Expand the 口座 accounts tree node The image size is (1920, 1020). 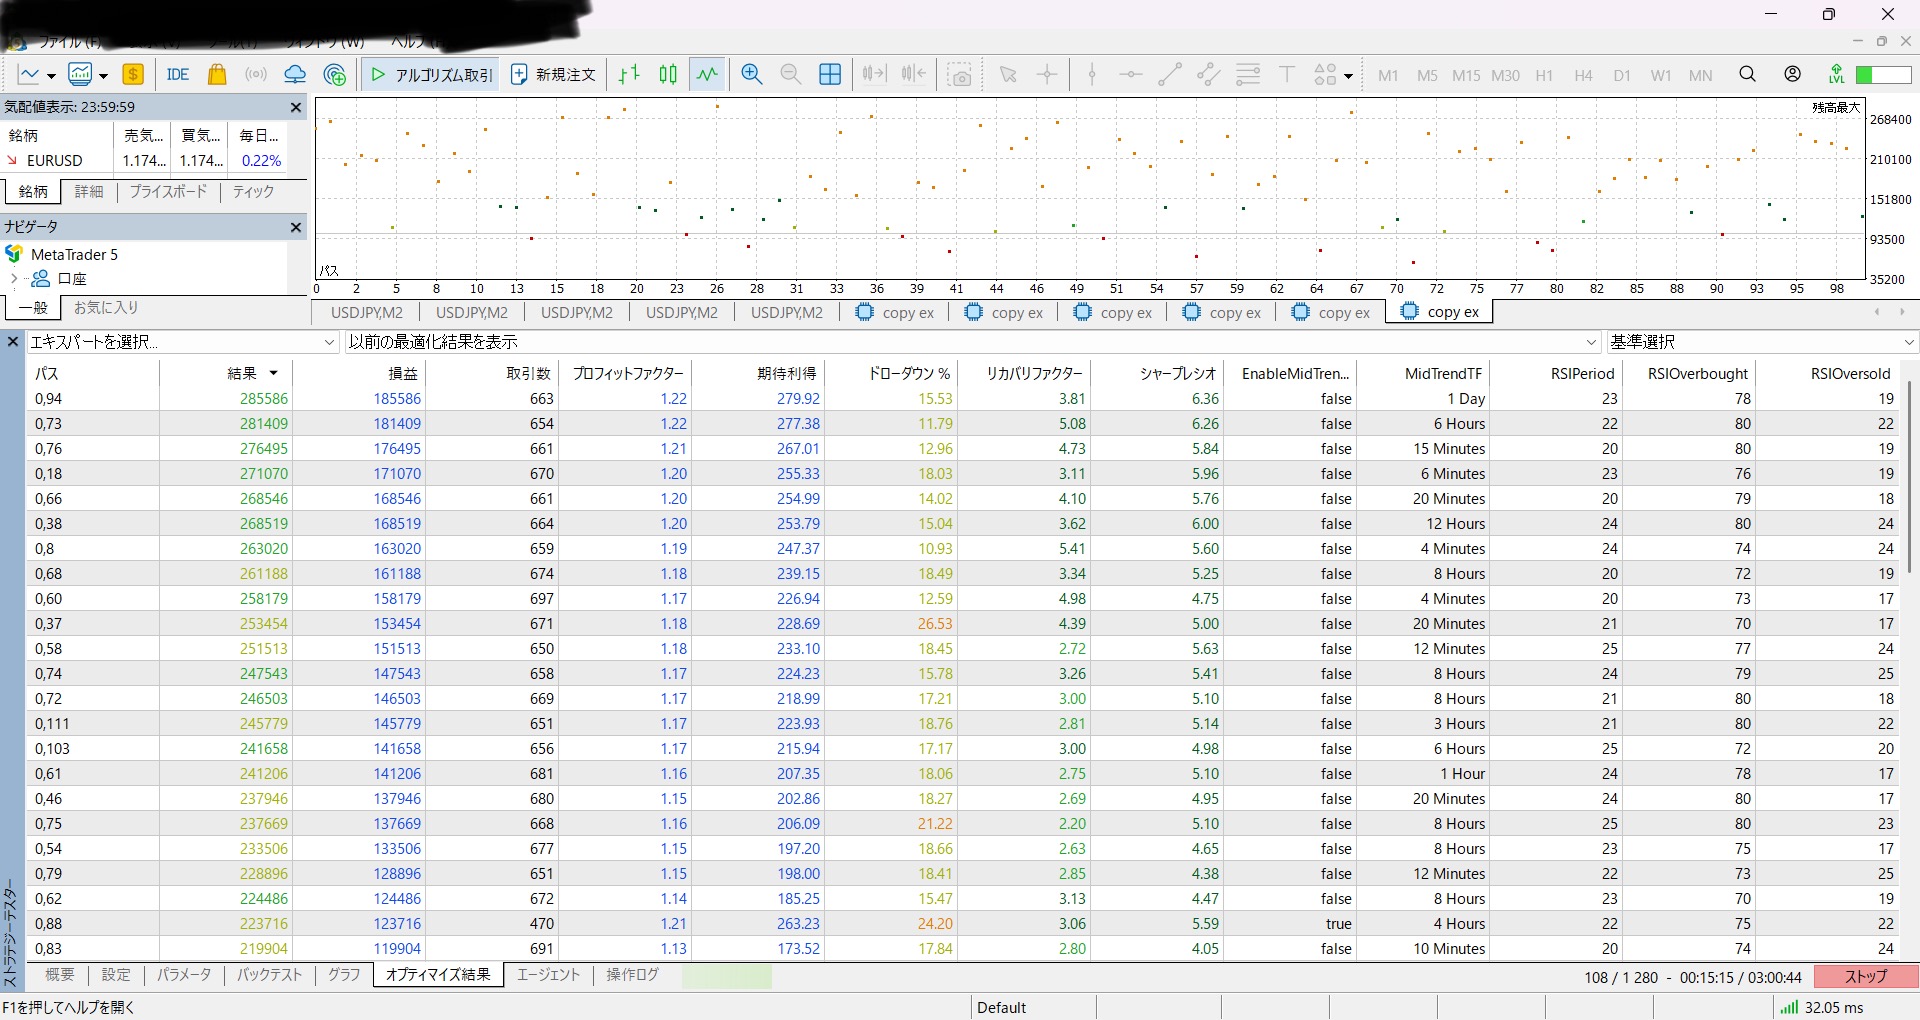coord(13,279)
